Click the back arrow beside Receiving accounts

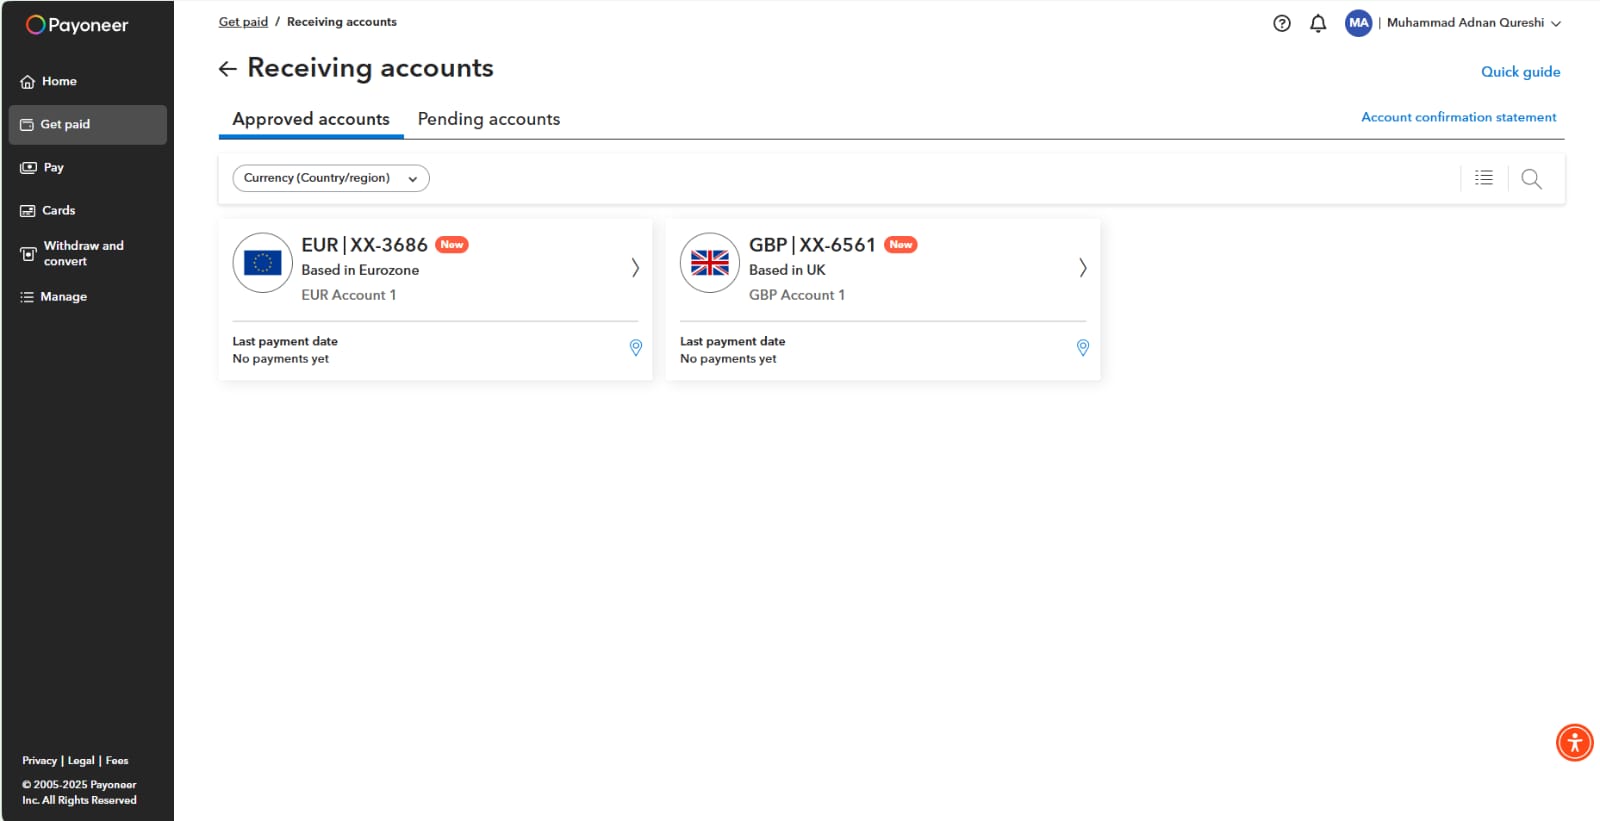click(228, 68)
